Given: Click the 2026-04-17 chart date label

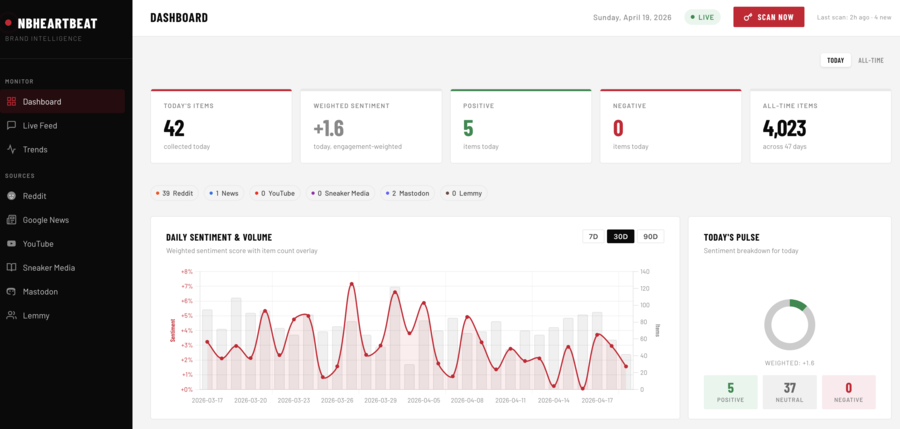Looking at the screenshot, I should click(598, 400).
